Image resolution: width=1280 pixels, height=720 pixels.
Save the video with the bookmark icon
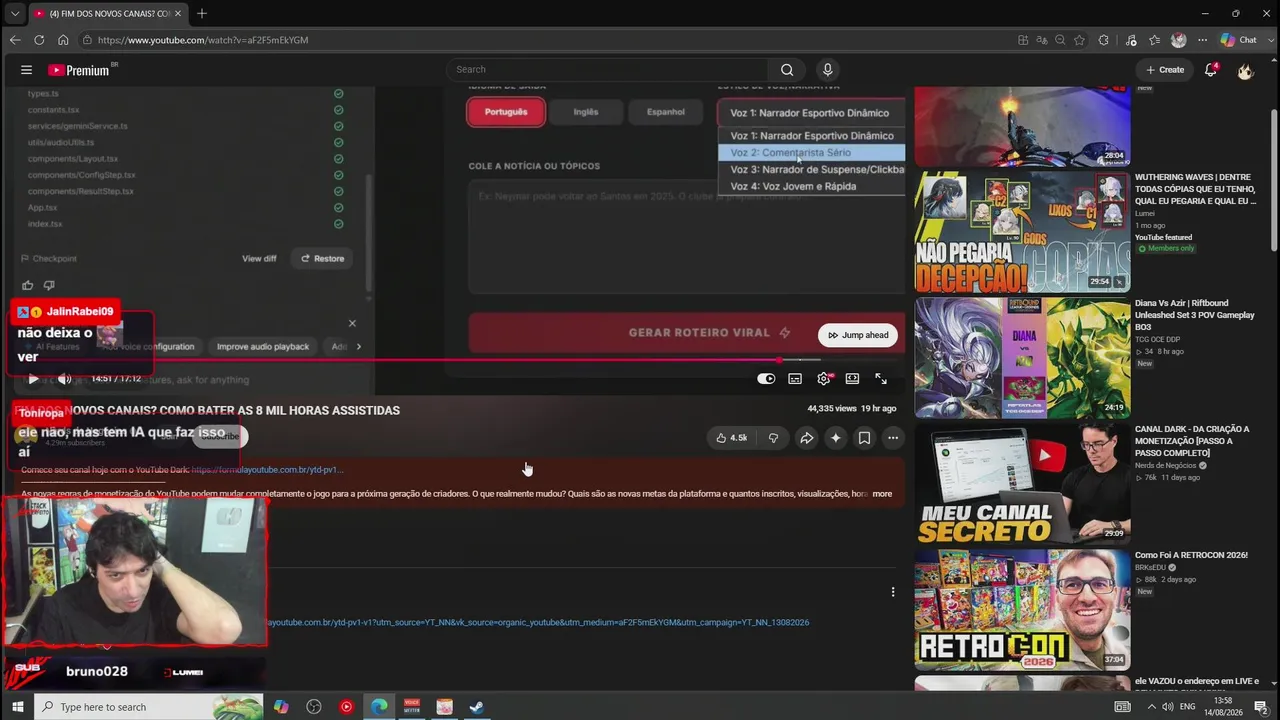coord(864,438)
